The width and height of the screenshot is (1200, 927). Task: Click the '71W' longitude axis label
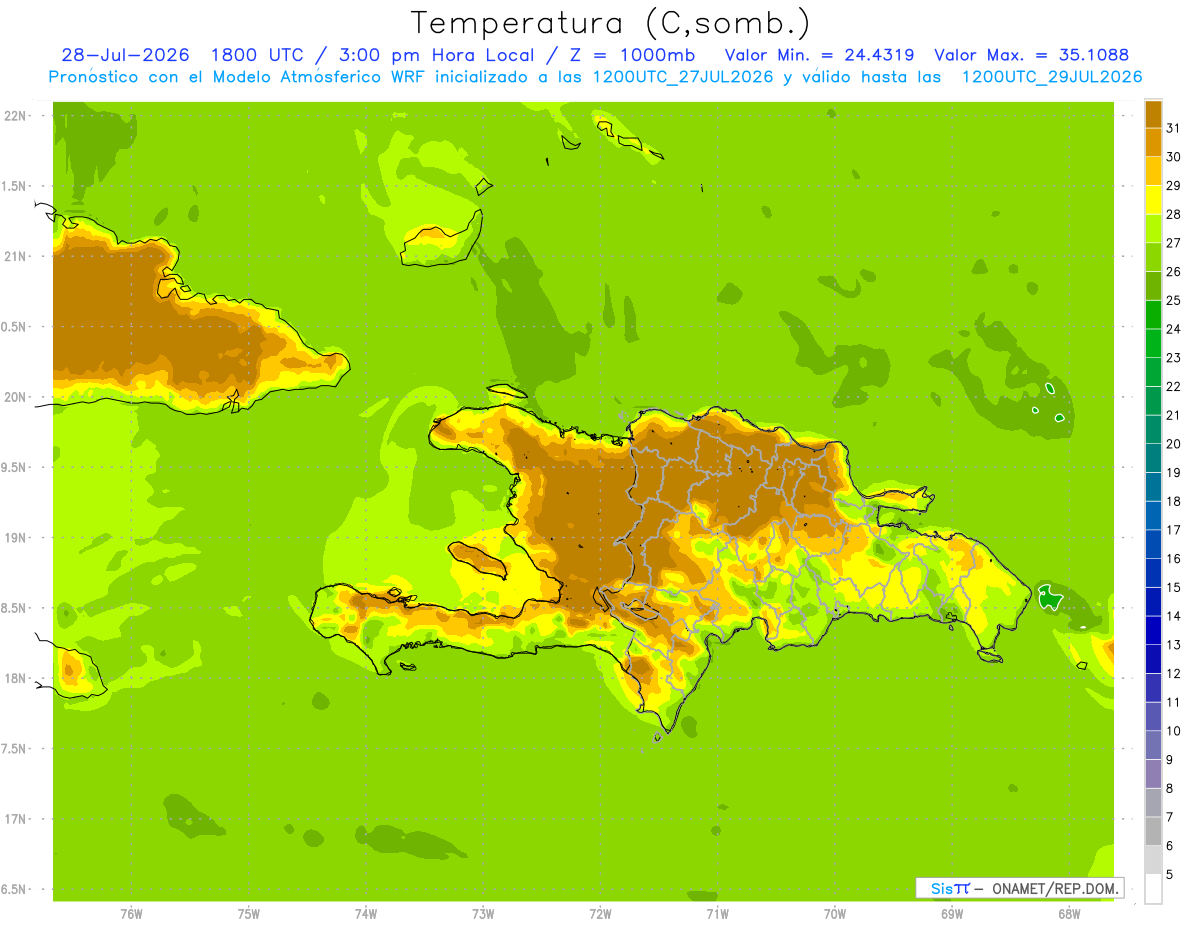pos(717,914)
